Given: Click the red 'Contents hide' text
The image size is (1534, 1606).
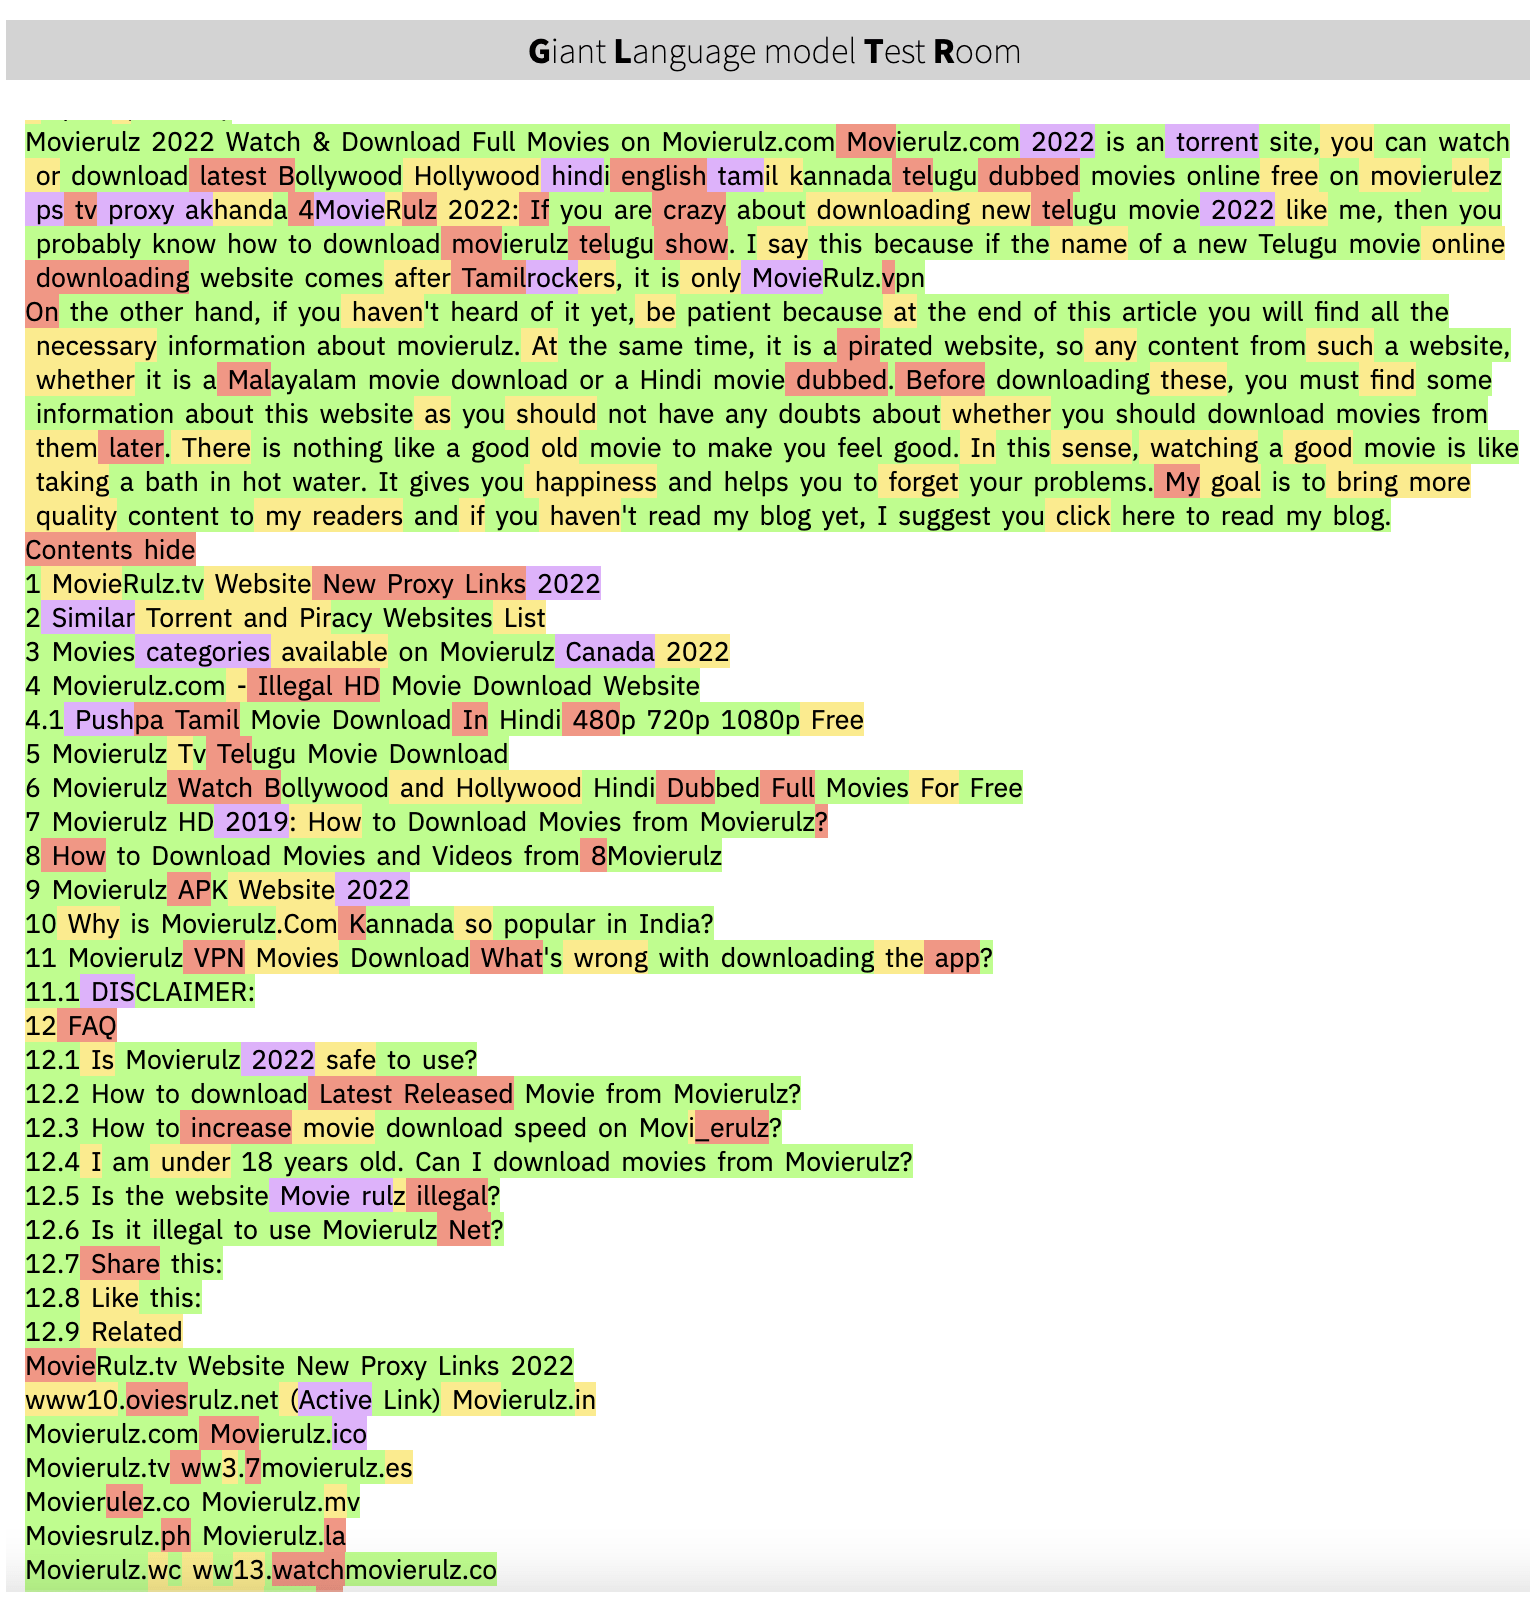Looking at the screenshot, I should coord(110,550).
